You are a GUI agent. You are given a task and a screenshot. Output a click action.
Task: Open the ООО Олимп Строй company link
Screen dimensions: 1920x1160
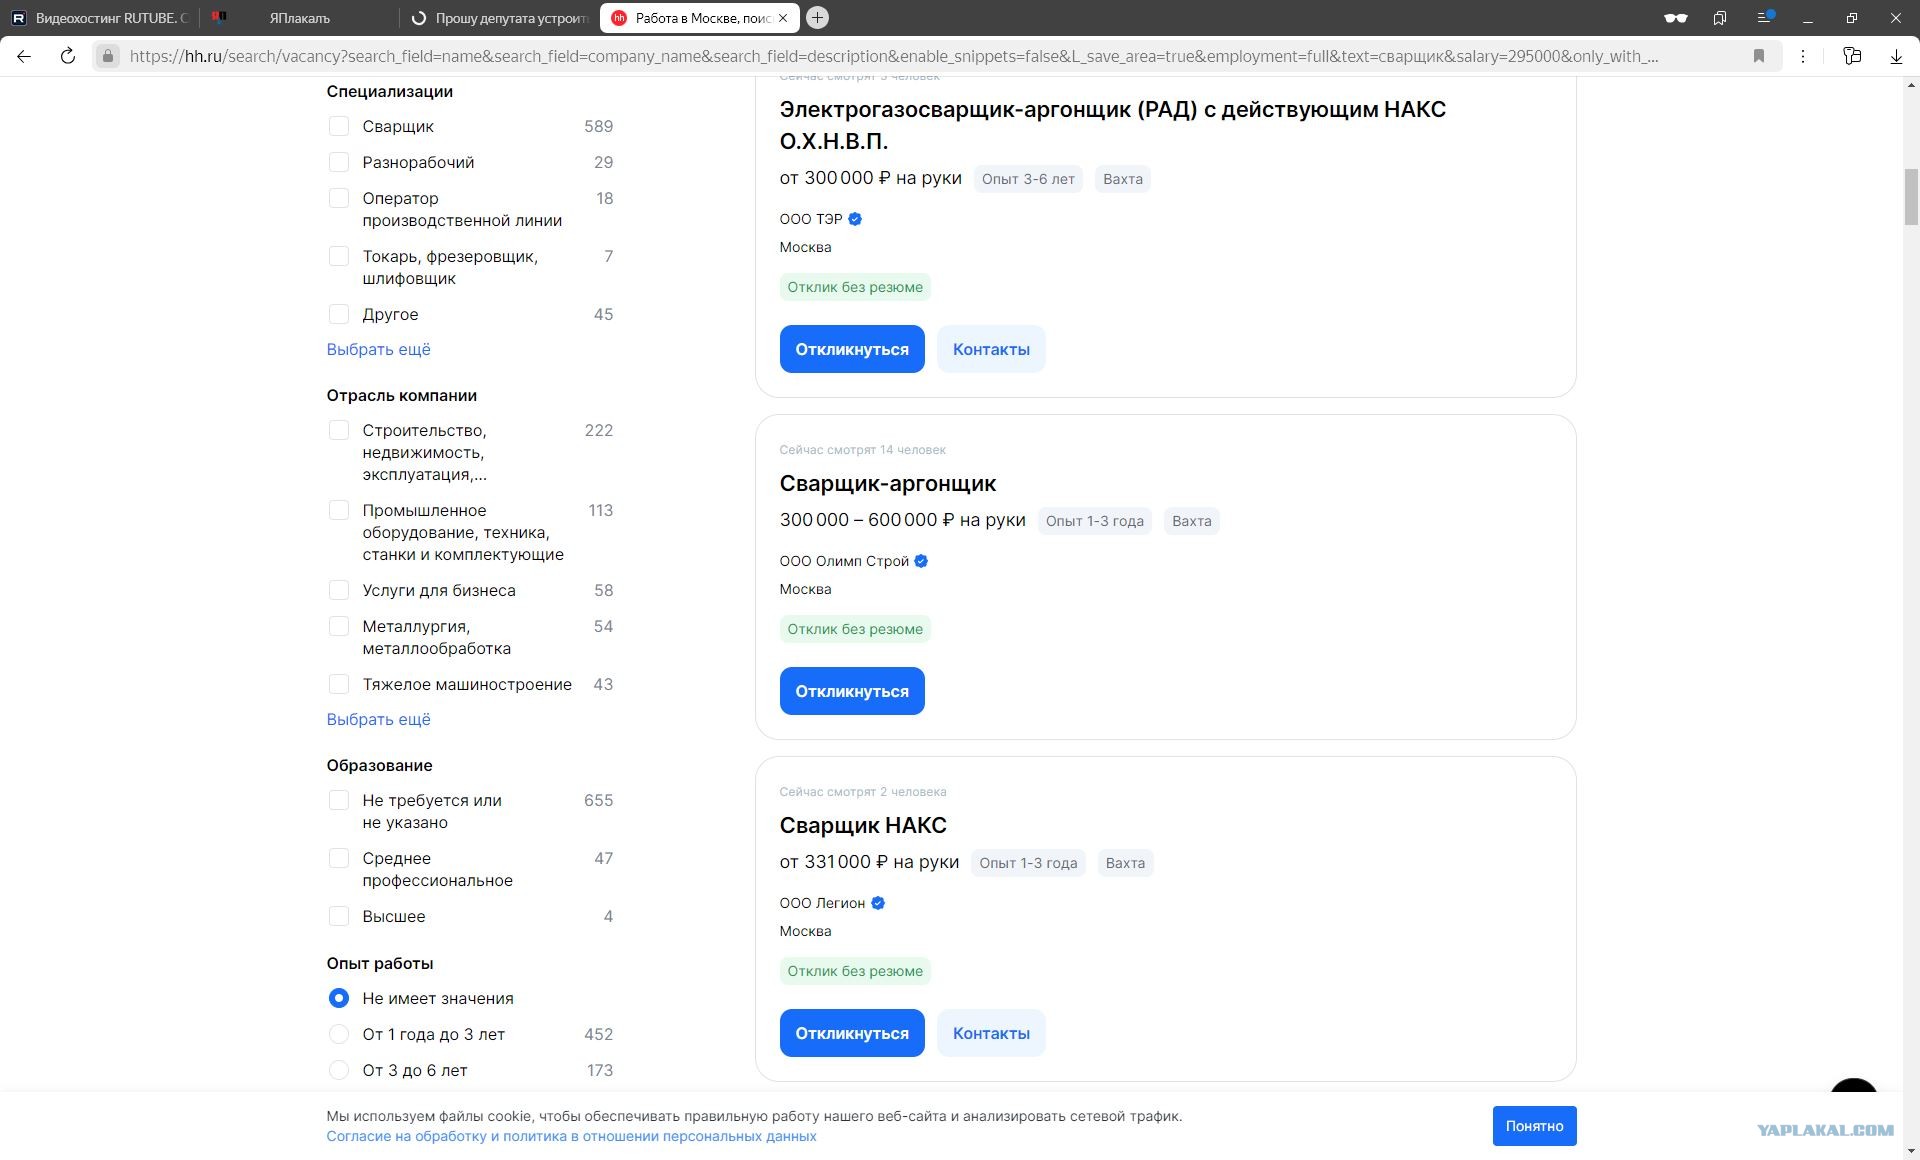point(844,561)
